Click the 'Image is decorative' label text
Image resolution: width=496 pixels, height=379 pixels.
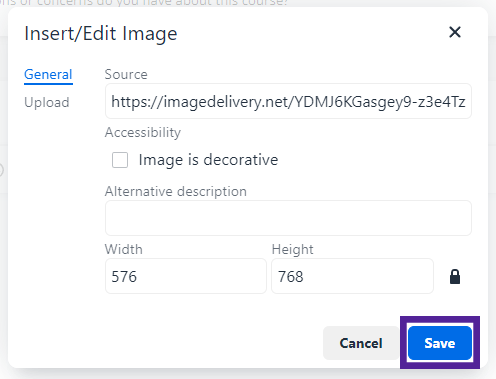pos(208,160)
